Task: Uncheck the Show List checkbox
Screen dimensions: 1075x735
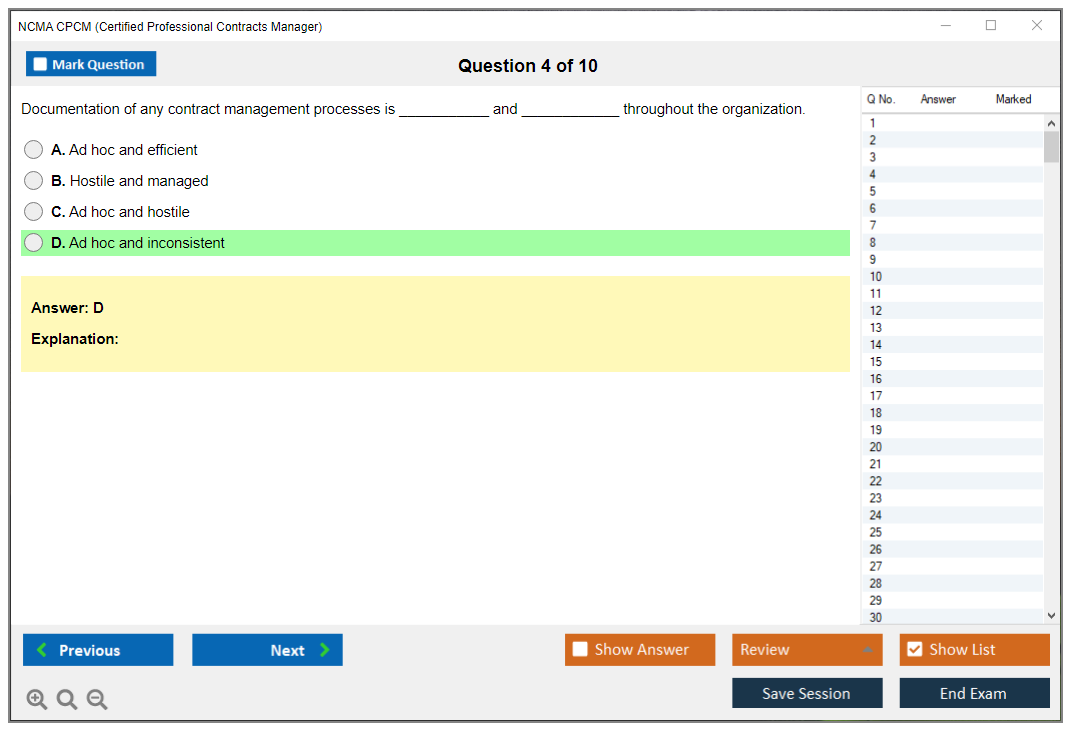Action: tap(914, 650)
